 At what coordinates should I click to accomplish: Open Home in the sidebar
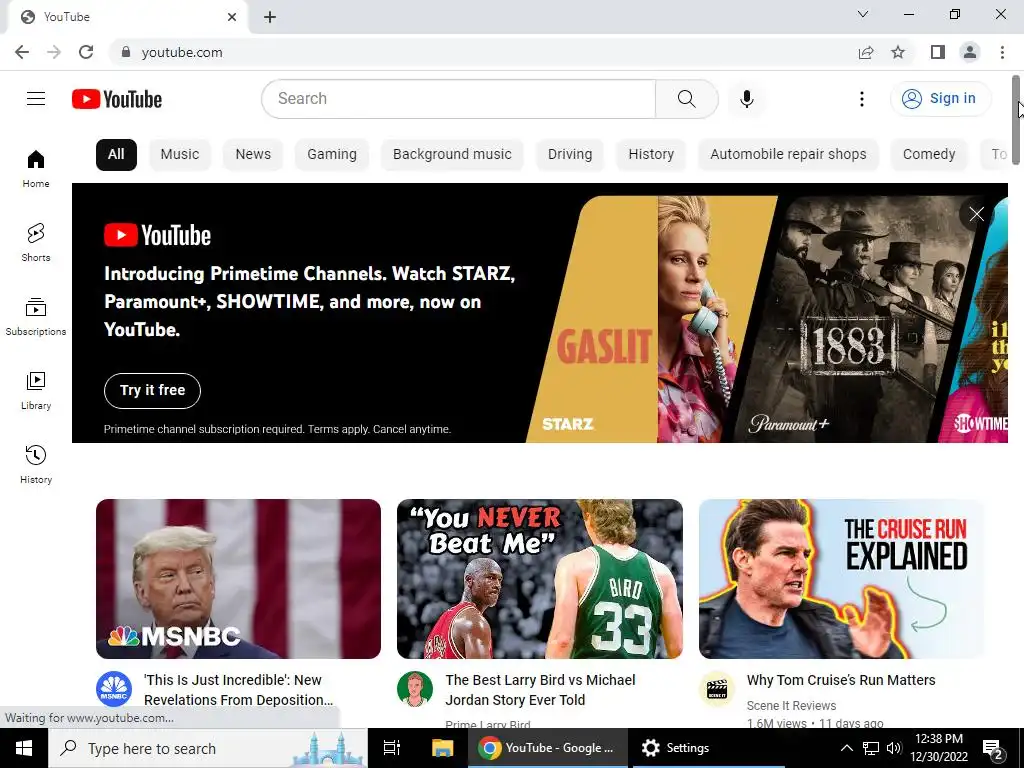coord(36,169)
